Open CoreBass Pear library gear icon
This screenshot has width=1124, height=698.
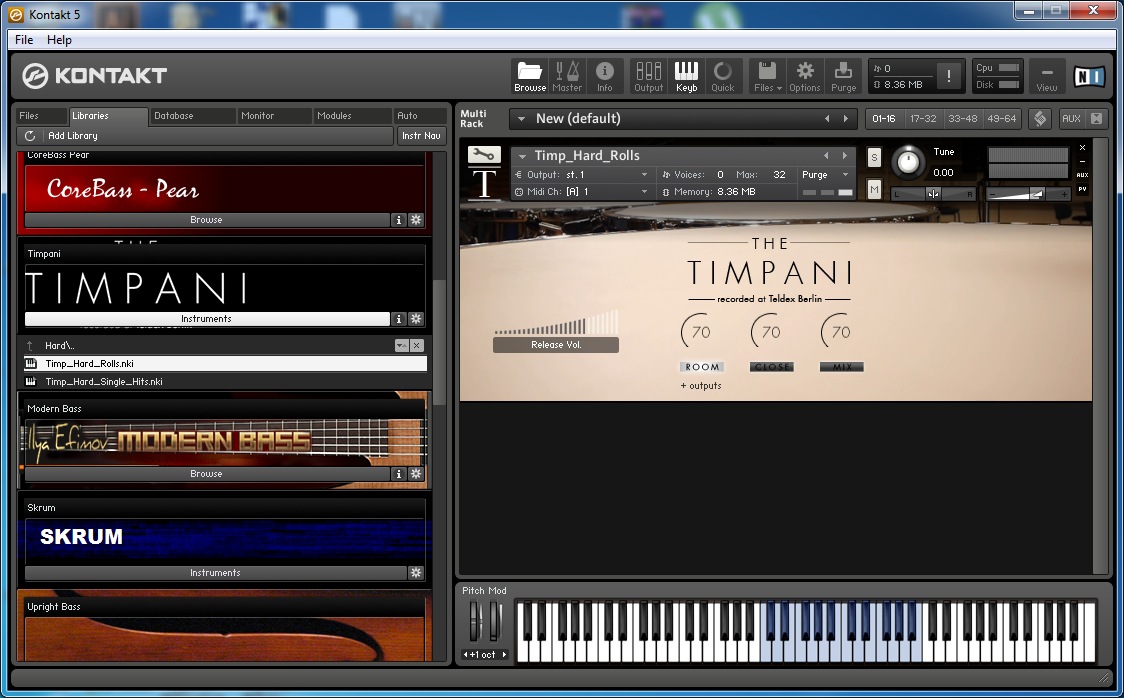click(416, 220)
